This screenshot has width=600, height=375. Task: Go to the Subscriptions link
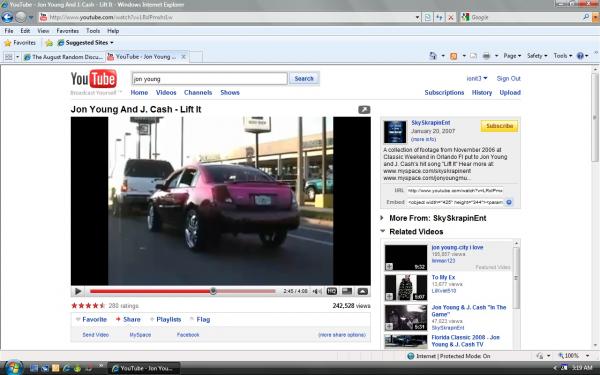tap(444, 93)
